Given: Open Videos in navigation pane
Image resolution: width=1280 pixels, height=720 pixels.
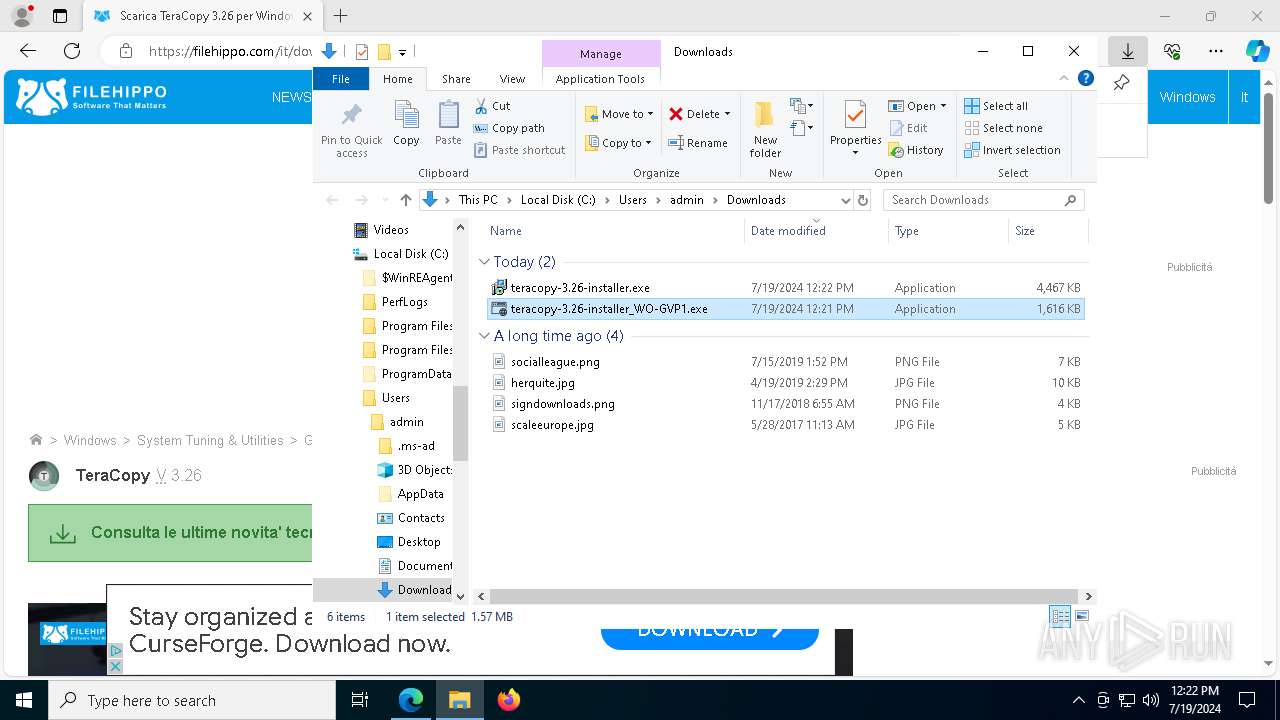Looking at the screenshot, I should pos(390,230).
